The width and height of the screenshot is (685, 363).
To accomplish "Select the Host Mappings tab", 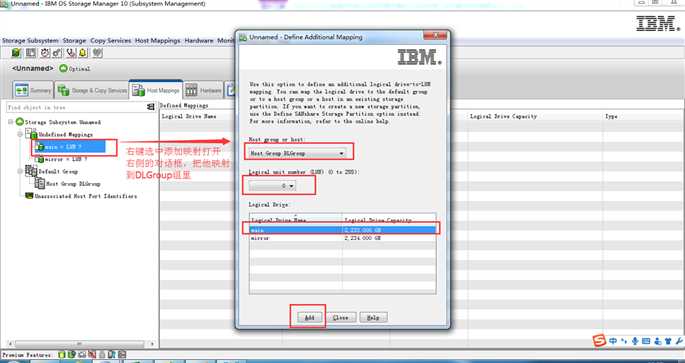I will point(156,90).
